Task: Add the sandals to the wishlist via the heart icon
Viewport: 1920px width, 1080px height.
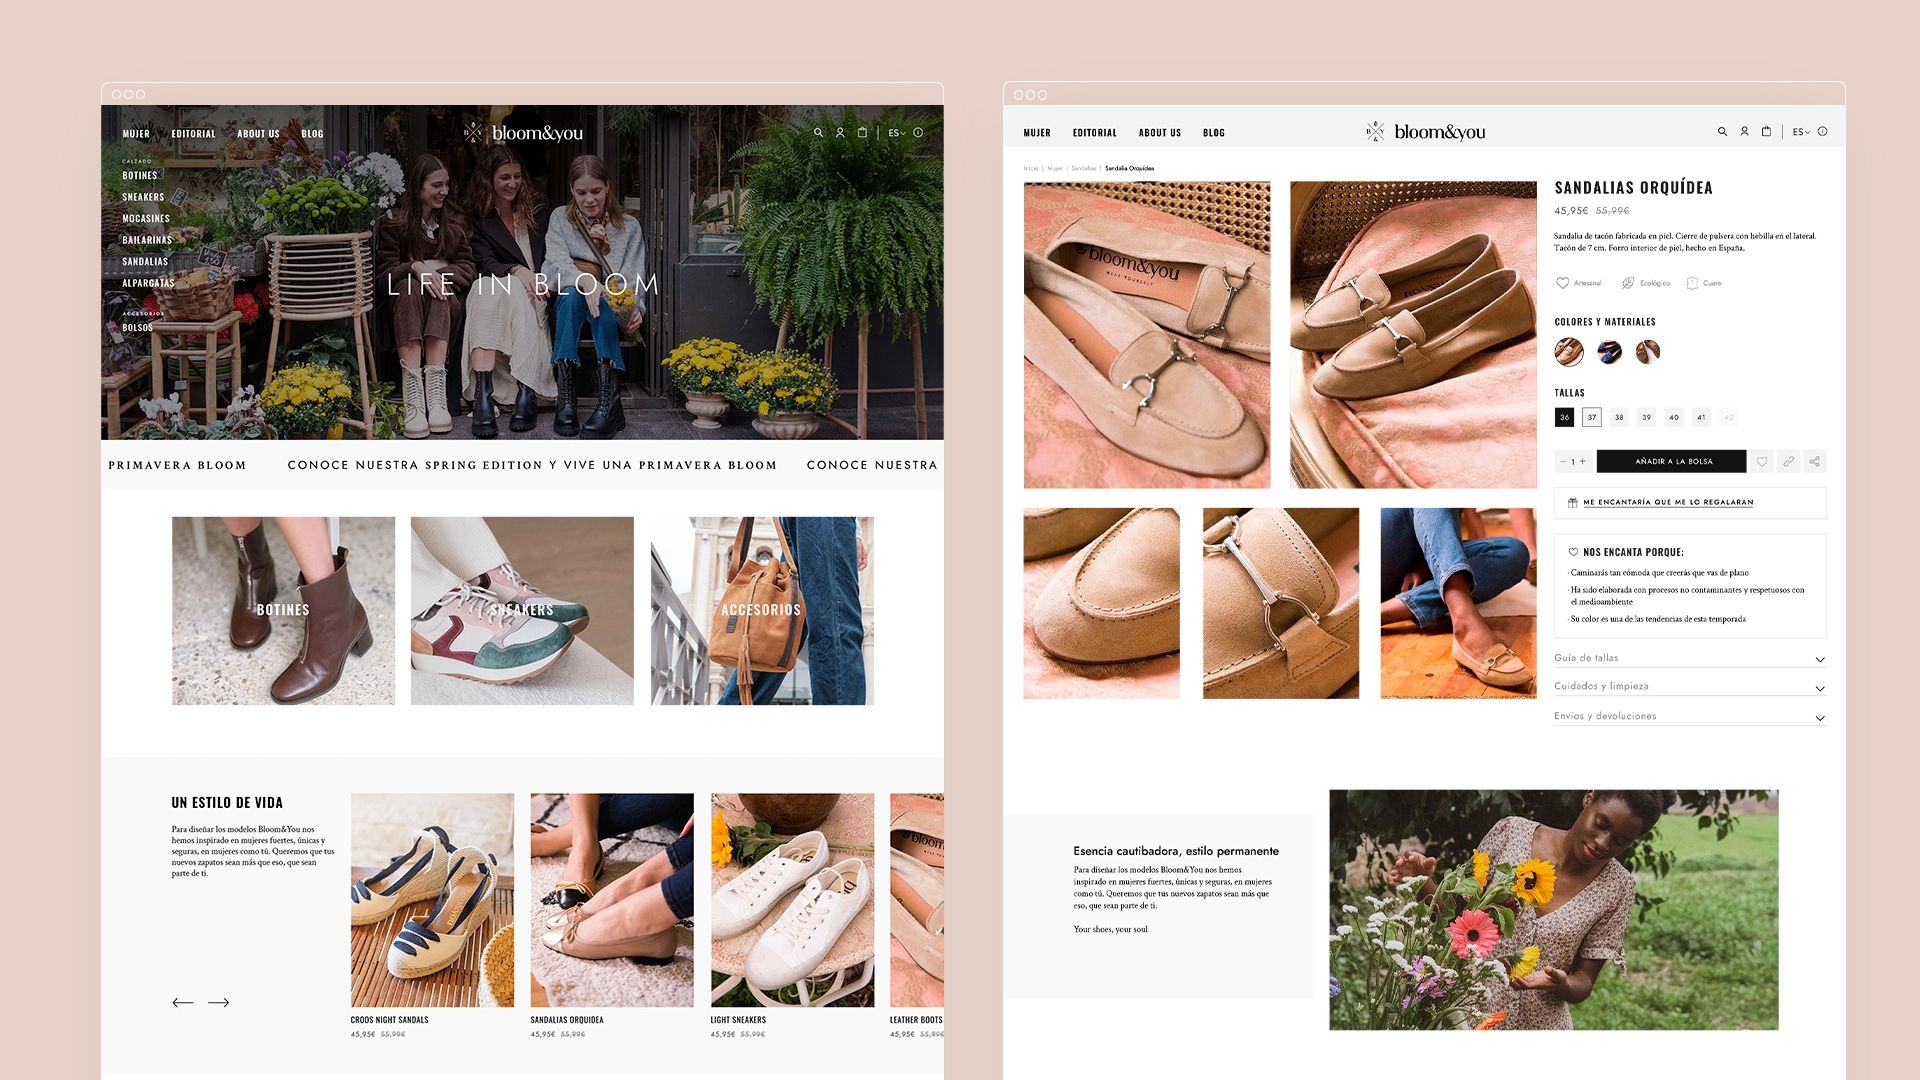Action: [x=1762, y=461]
